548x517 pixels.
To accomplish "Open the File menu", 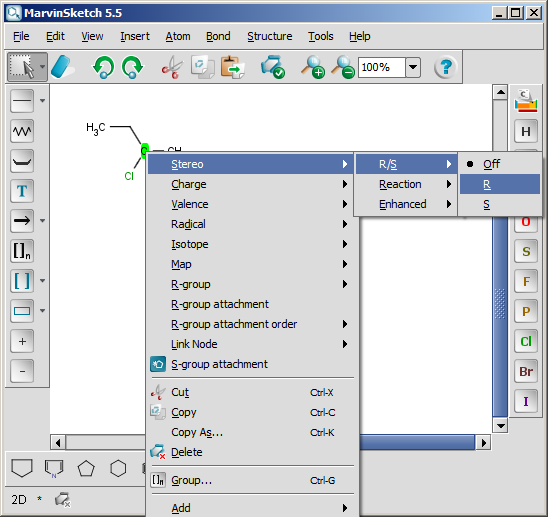I will click(21, 36).
